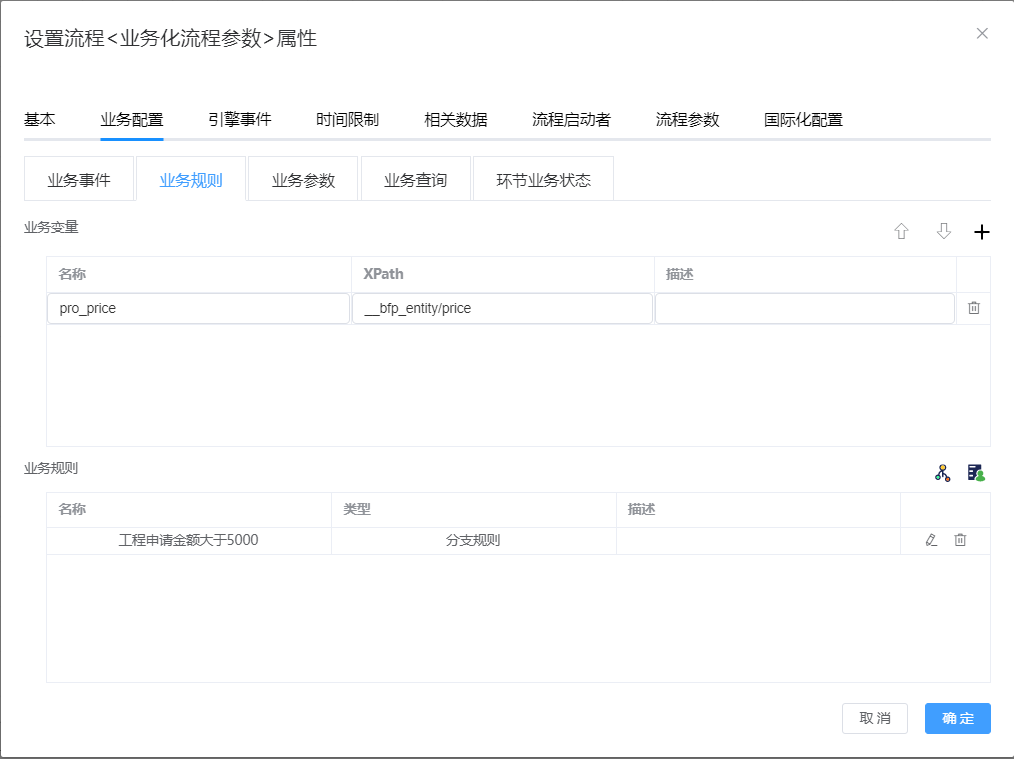Image resolution: width=1014 pixels, height=759 pixels.
Task: Click the 确定 confirm button
Action: pos(956,718)
